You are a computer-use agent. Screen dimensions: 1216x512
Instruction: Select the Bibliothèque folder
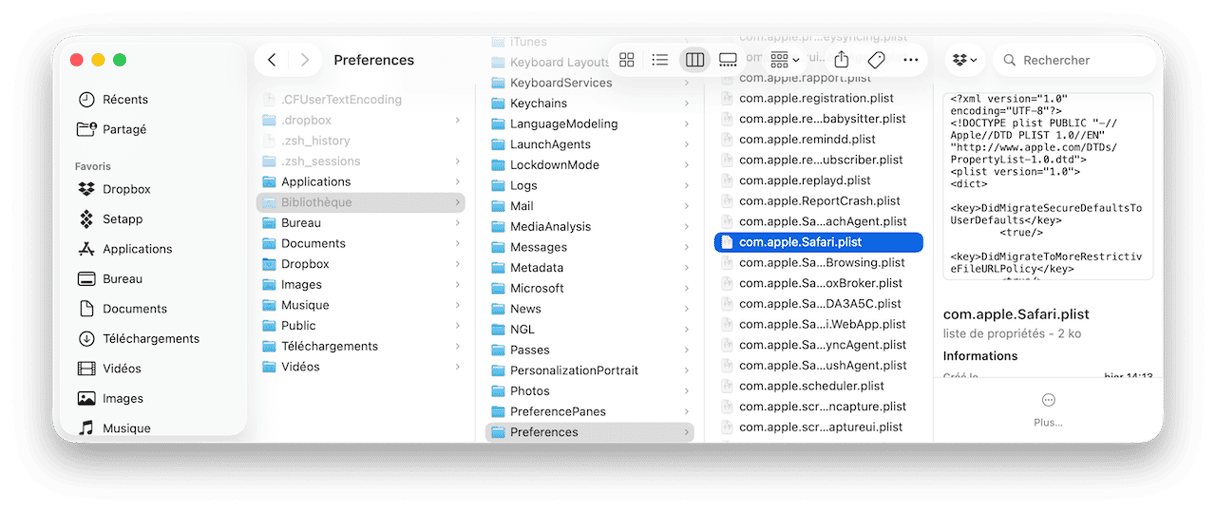click(361, 202)
